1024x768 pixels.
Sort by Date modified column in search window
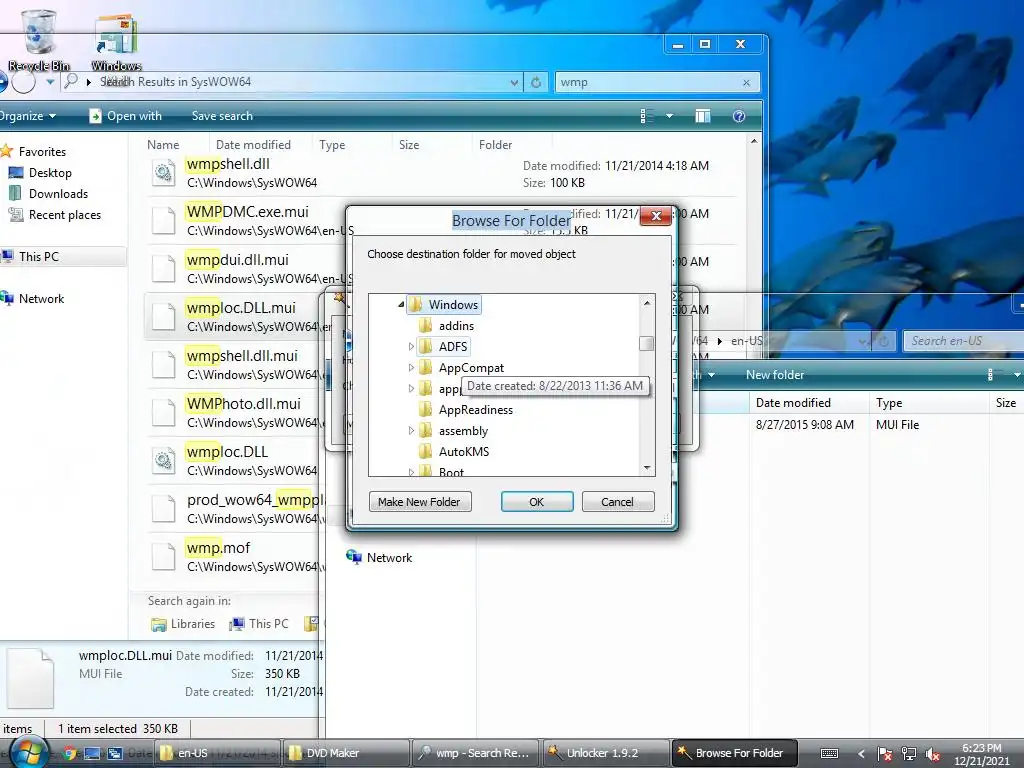click(x=253, y=144)
